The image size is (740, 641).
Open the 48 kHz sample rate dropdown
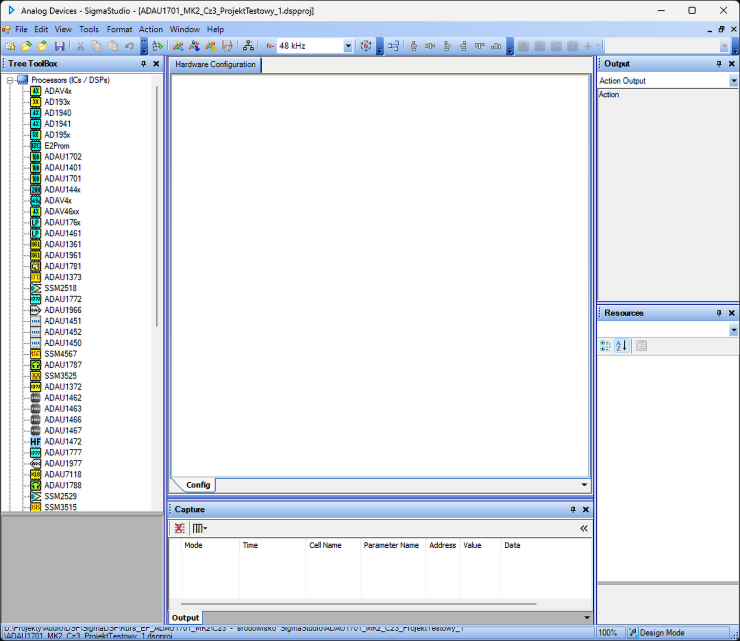coord(348,46)
